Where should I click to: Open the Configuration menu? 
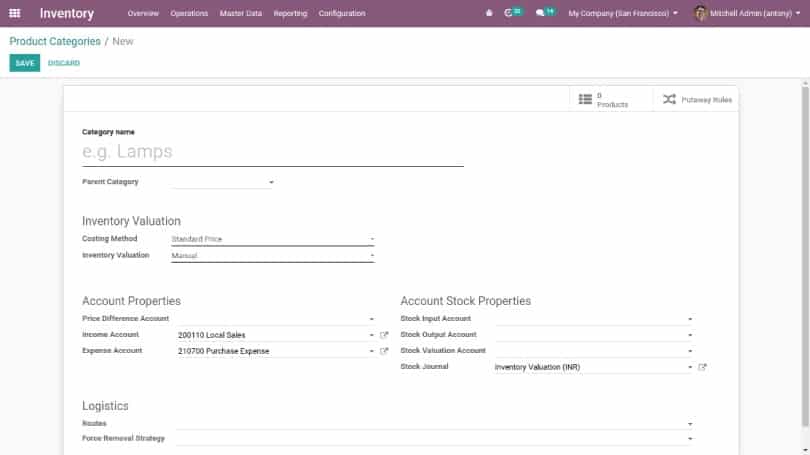point(342,14)
